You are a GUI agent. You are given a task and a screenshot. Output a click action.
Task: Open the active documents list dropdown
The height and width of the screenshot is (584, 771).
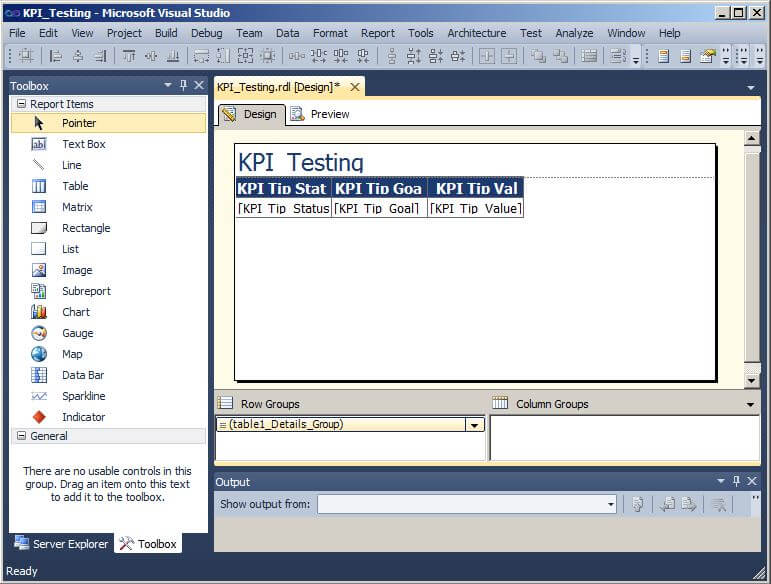pos(751,88)
